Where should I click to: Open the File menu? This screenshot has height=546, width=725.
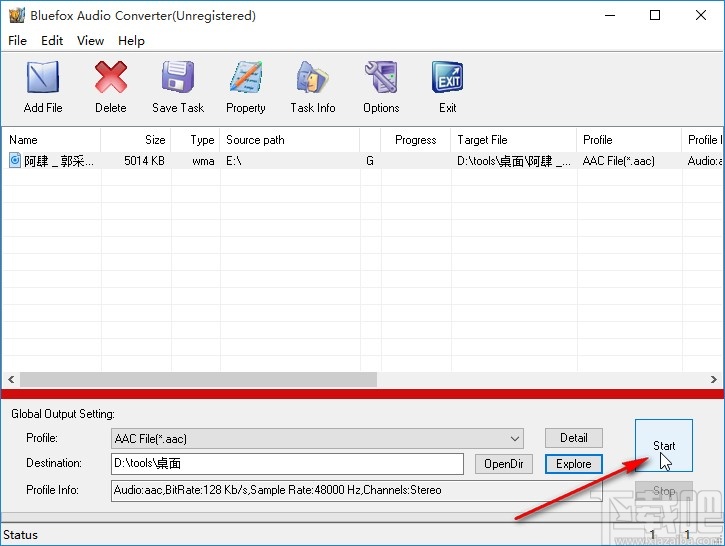(18, 41)
